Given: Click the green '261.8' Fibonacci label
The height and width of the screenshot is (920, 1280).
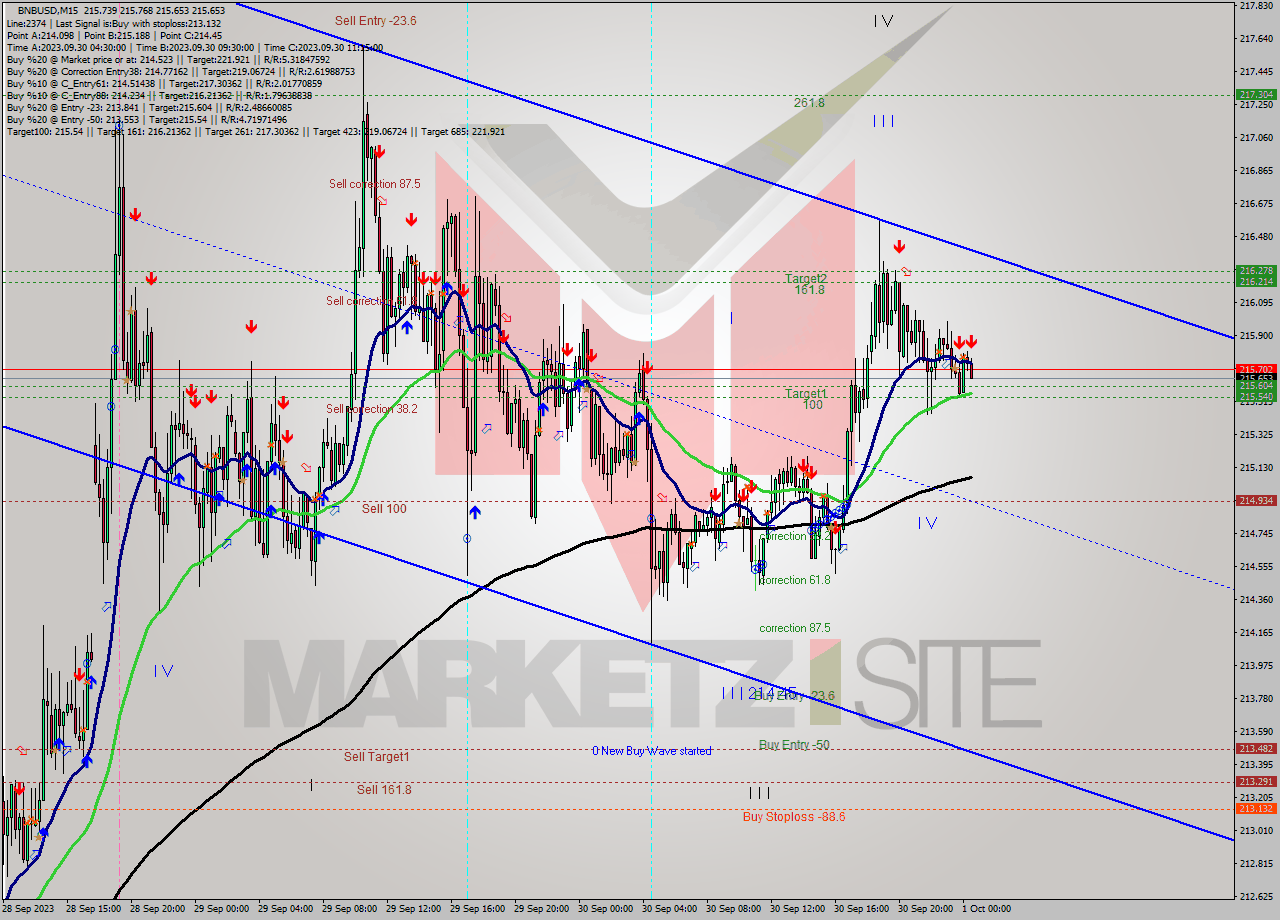Looking at the screenshot, I should click(809, 103).
